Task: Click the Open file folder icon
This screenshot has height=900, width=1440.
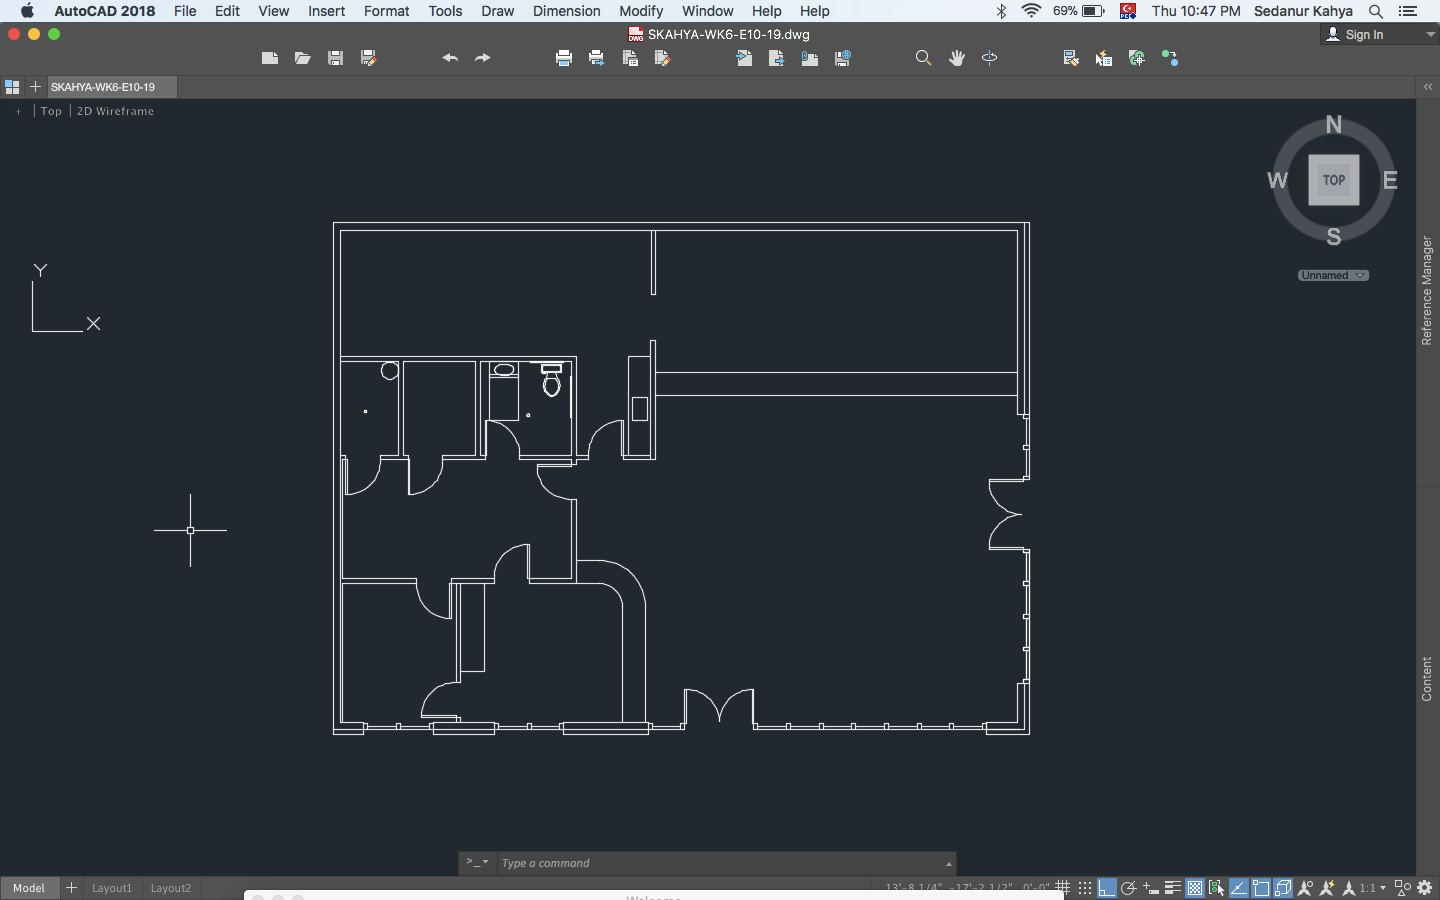Action: (302, 58)
